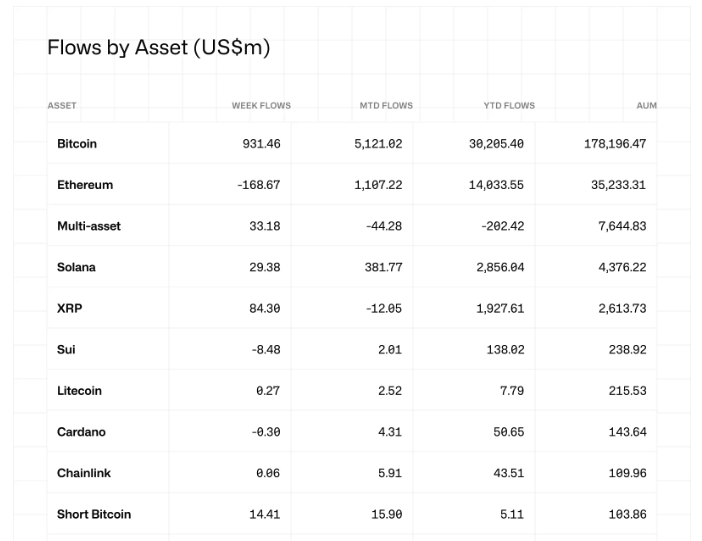This screenshot has height=541, width=702.
Task: Click Solana AUM value 4,376.22
Action: pos(622,267)
